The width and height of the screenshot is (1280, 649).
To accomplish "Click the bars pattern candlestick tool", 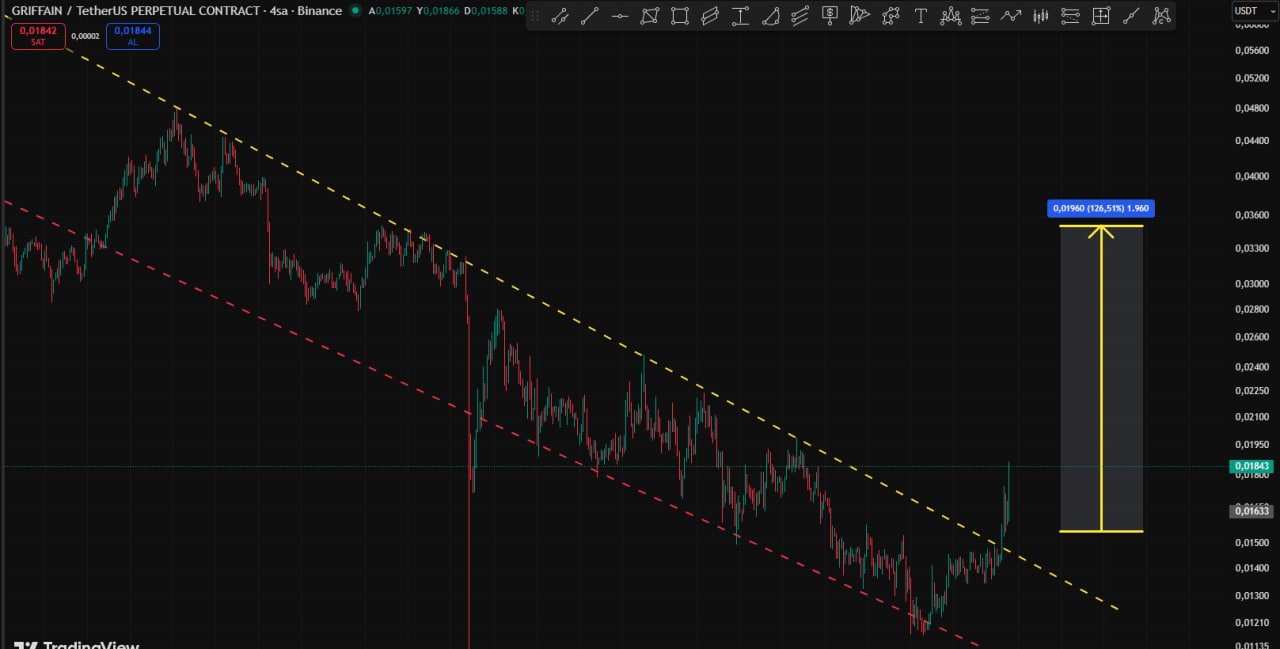I will (1041, 16).
